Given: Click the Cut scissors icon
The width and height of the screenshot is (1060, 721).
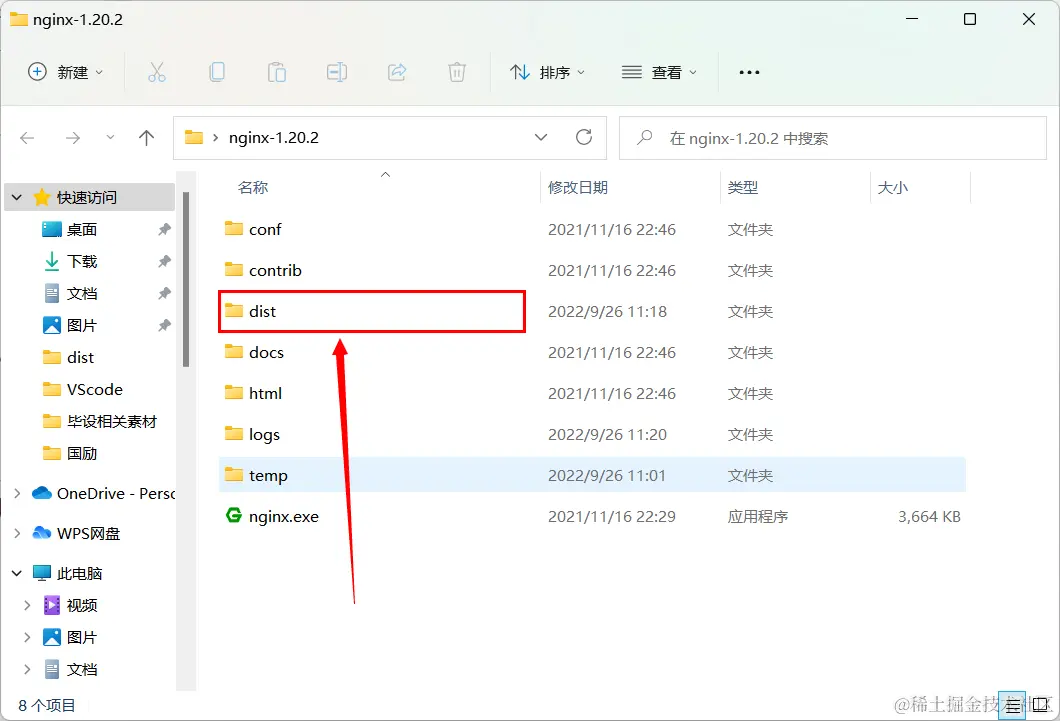Looking at the screenshot, I should click(157, 72).
